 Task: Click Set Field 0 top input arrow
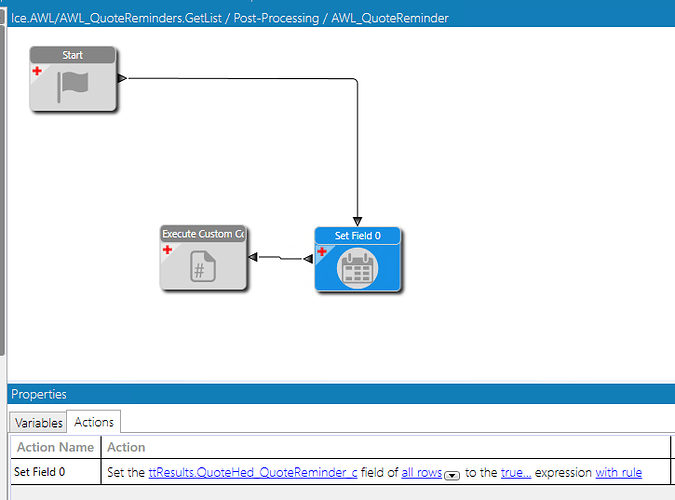(x=357, y=221)
